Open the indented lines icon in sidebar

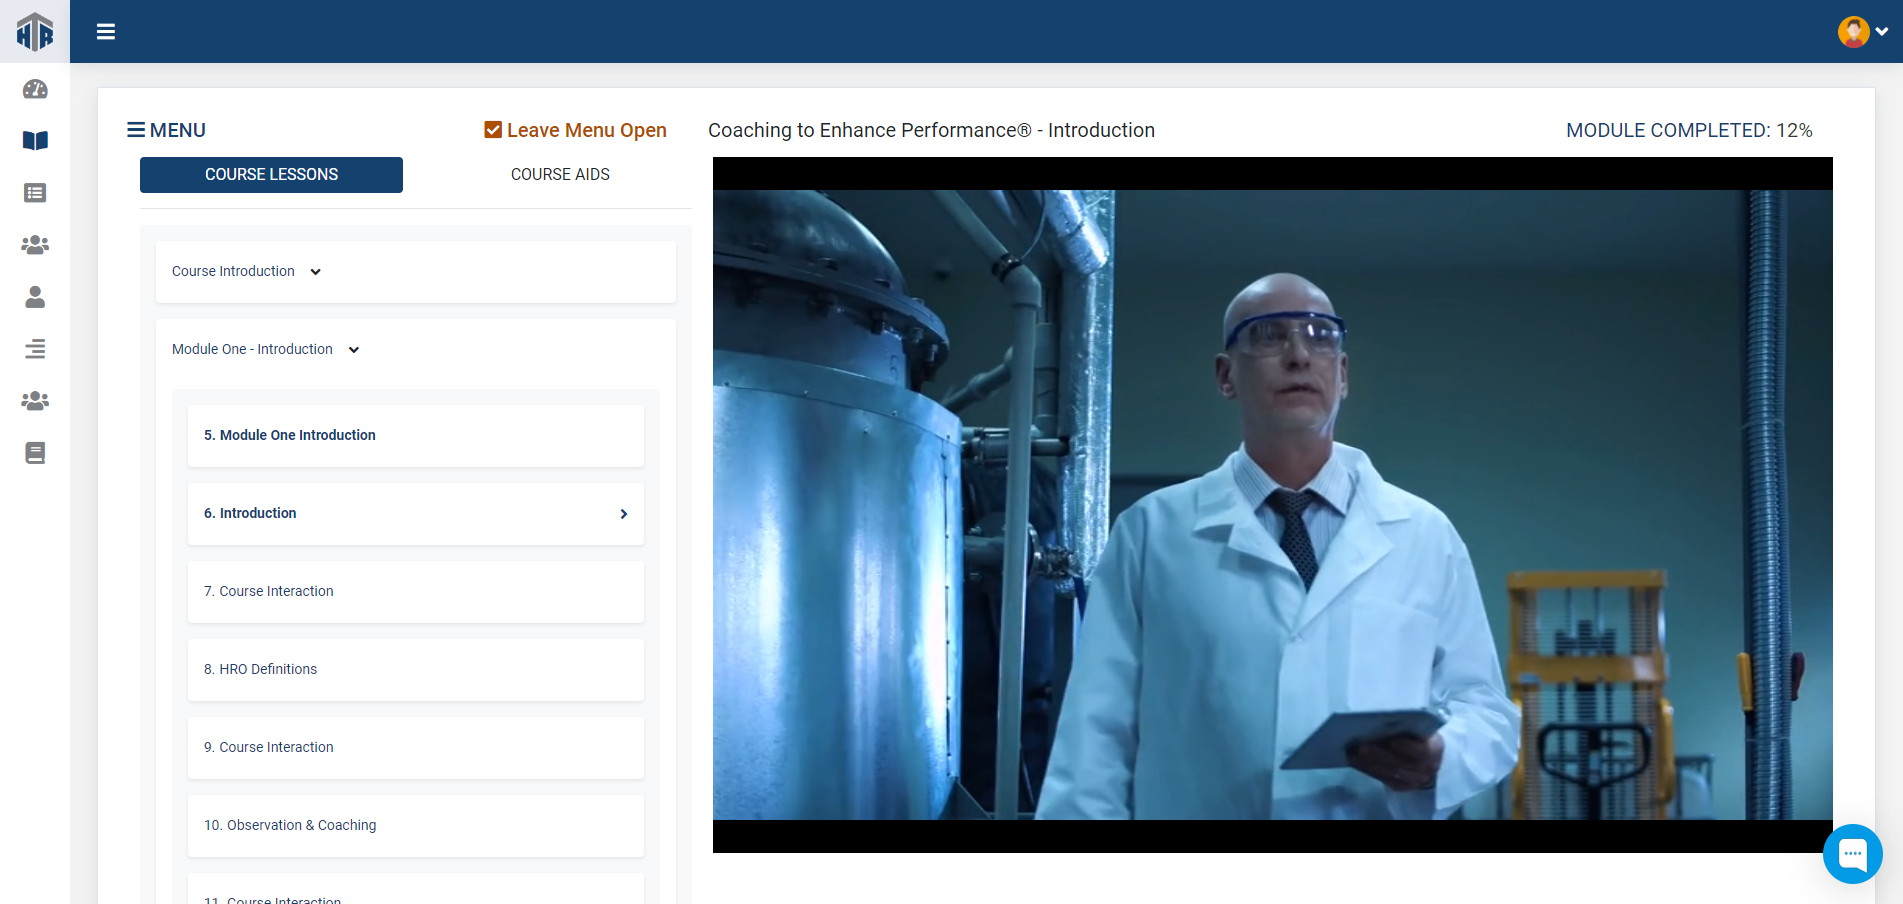point(35,349)
